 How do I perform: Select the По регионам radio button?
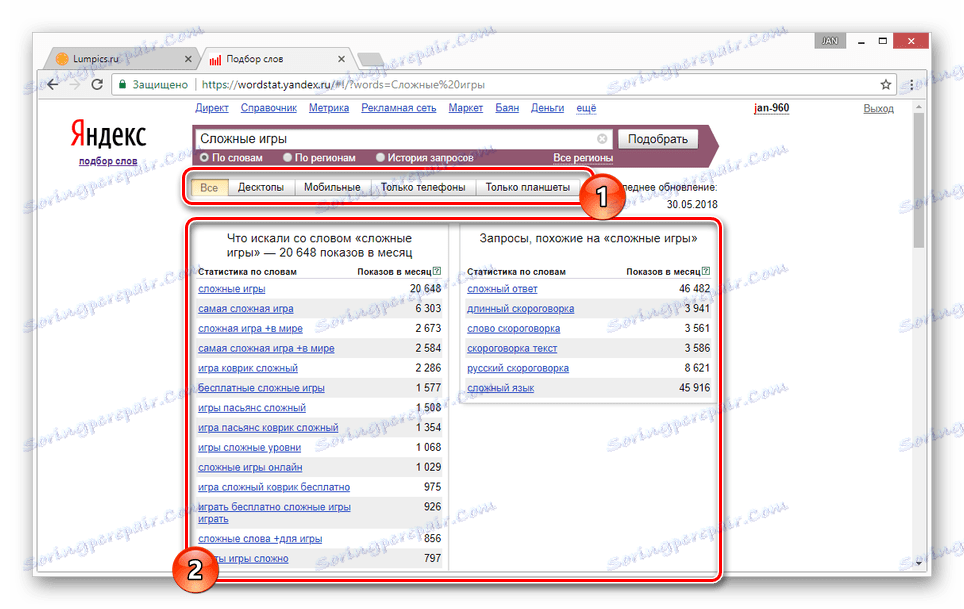pyautogui.click(x=287, y=158)
